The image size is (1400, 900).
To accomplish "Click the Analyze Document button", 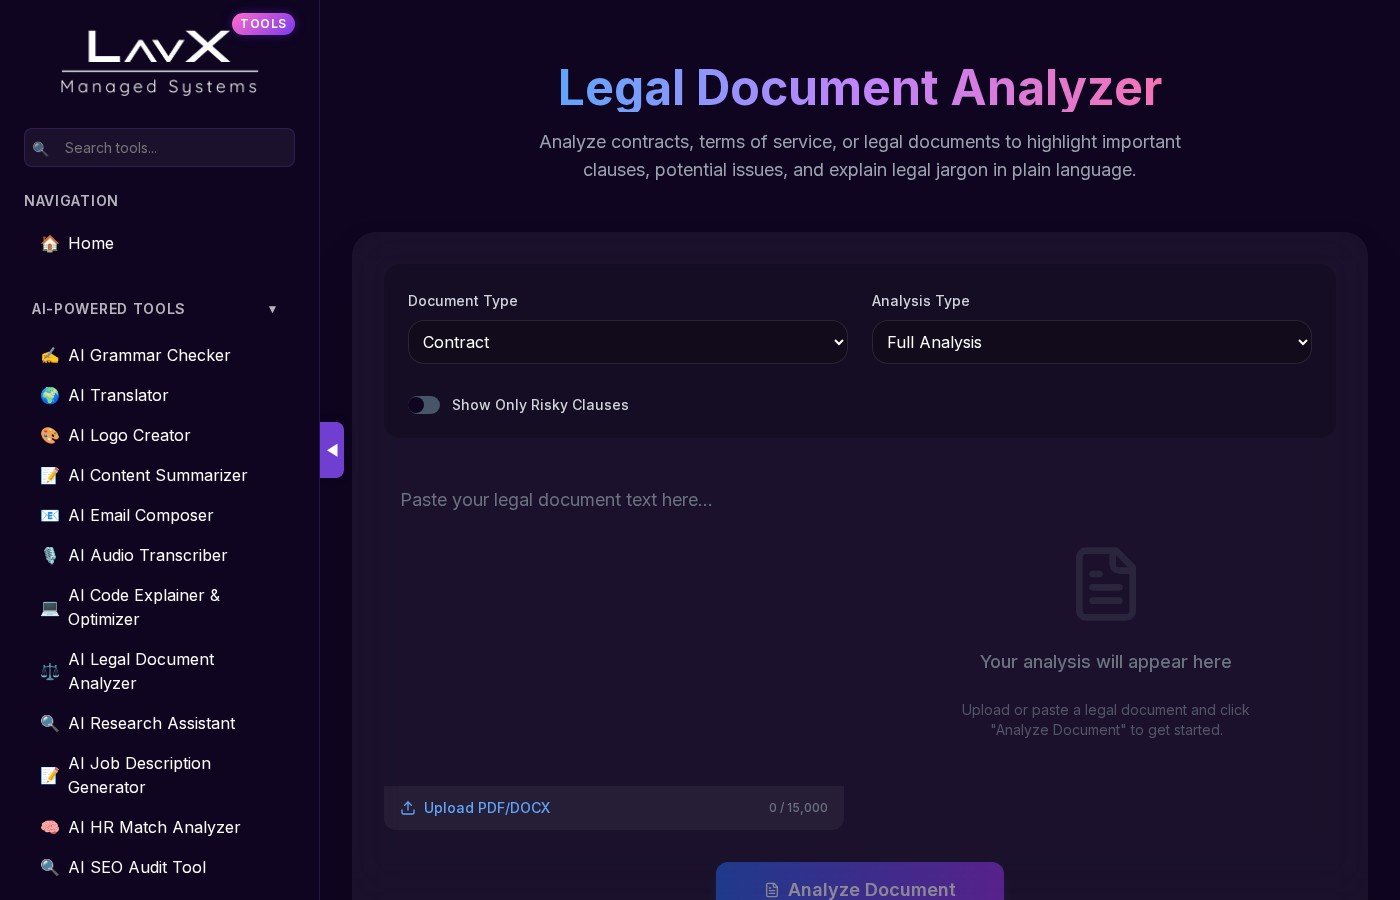I will 859,889.
